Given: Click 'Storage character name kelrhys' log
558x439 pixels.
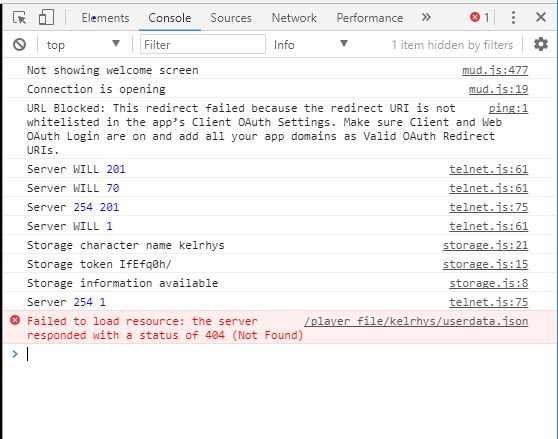Looking at the screenshot, I should (x=126, y=245).
